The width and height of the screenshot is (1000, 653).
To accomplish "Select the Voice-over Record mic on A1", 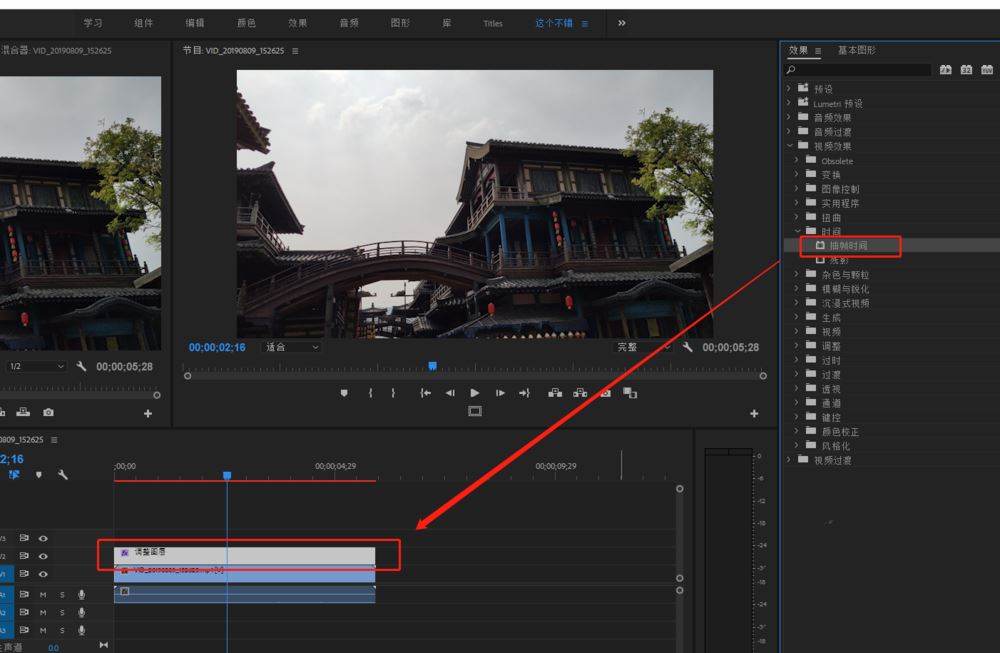I will click(x=80, y=594).
